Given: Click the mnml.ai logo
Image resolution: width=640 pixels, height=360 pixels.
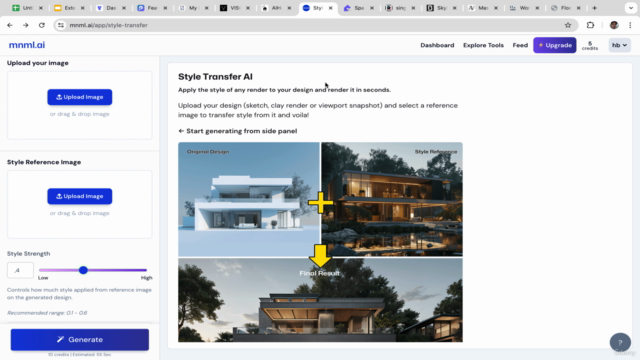Looking at the screenshot, I should point(27,45).
